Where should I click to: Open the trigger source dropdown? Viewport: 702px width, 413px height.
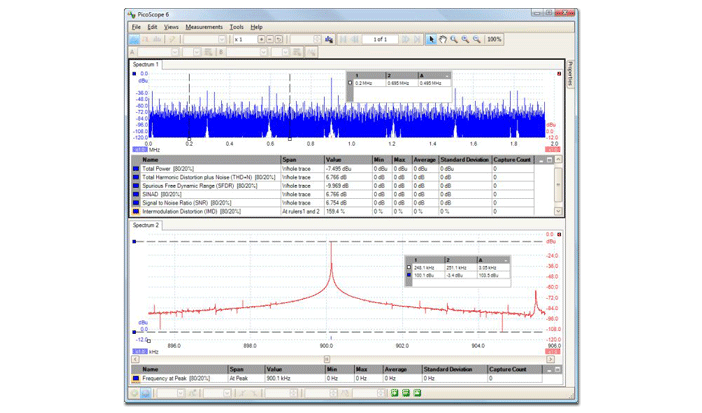point(227,393)
